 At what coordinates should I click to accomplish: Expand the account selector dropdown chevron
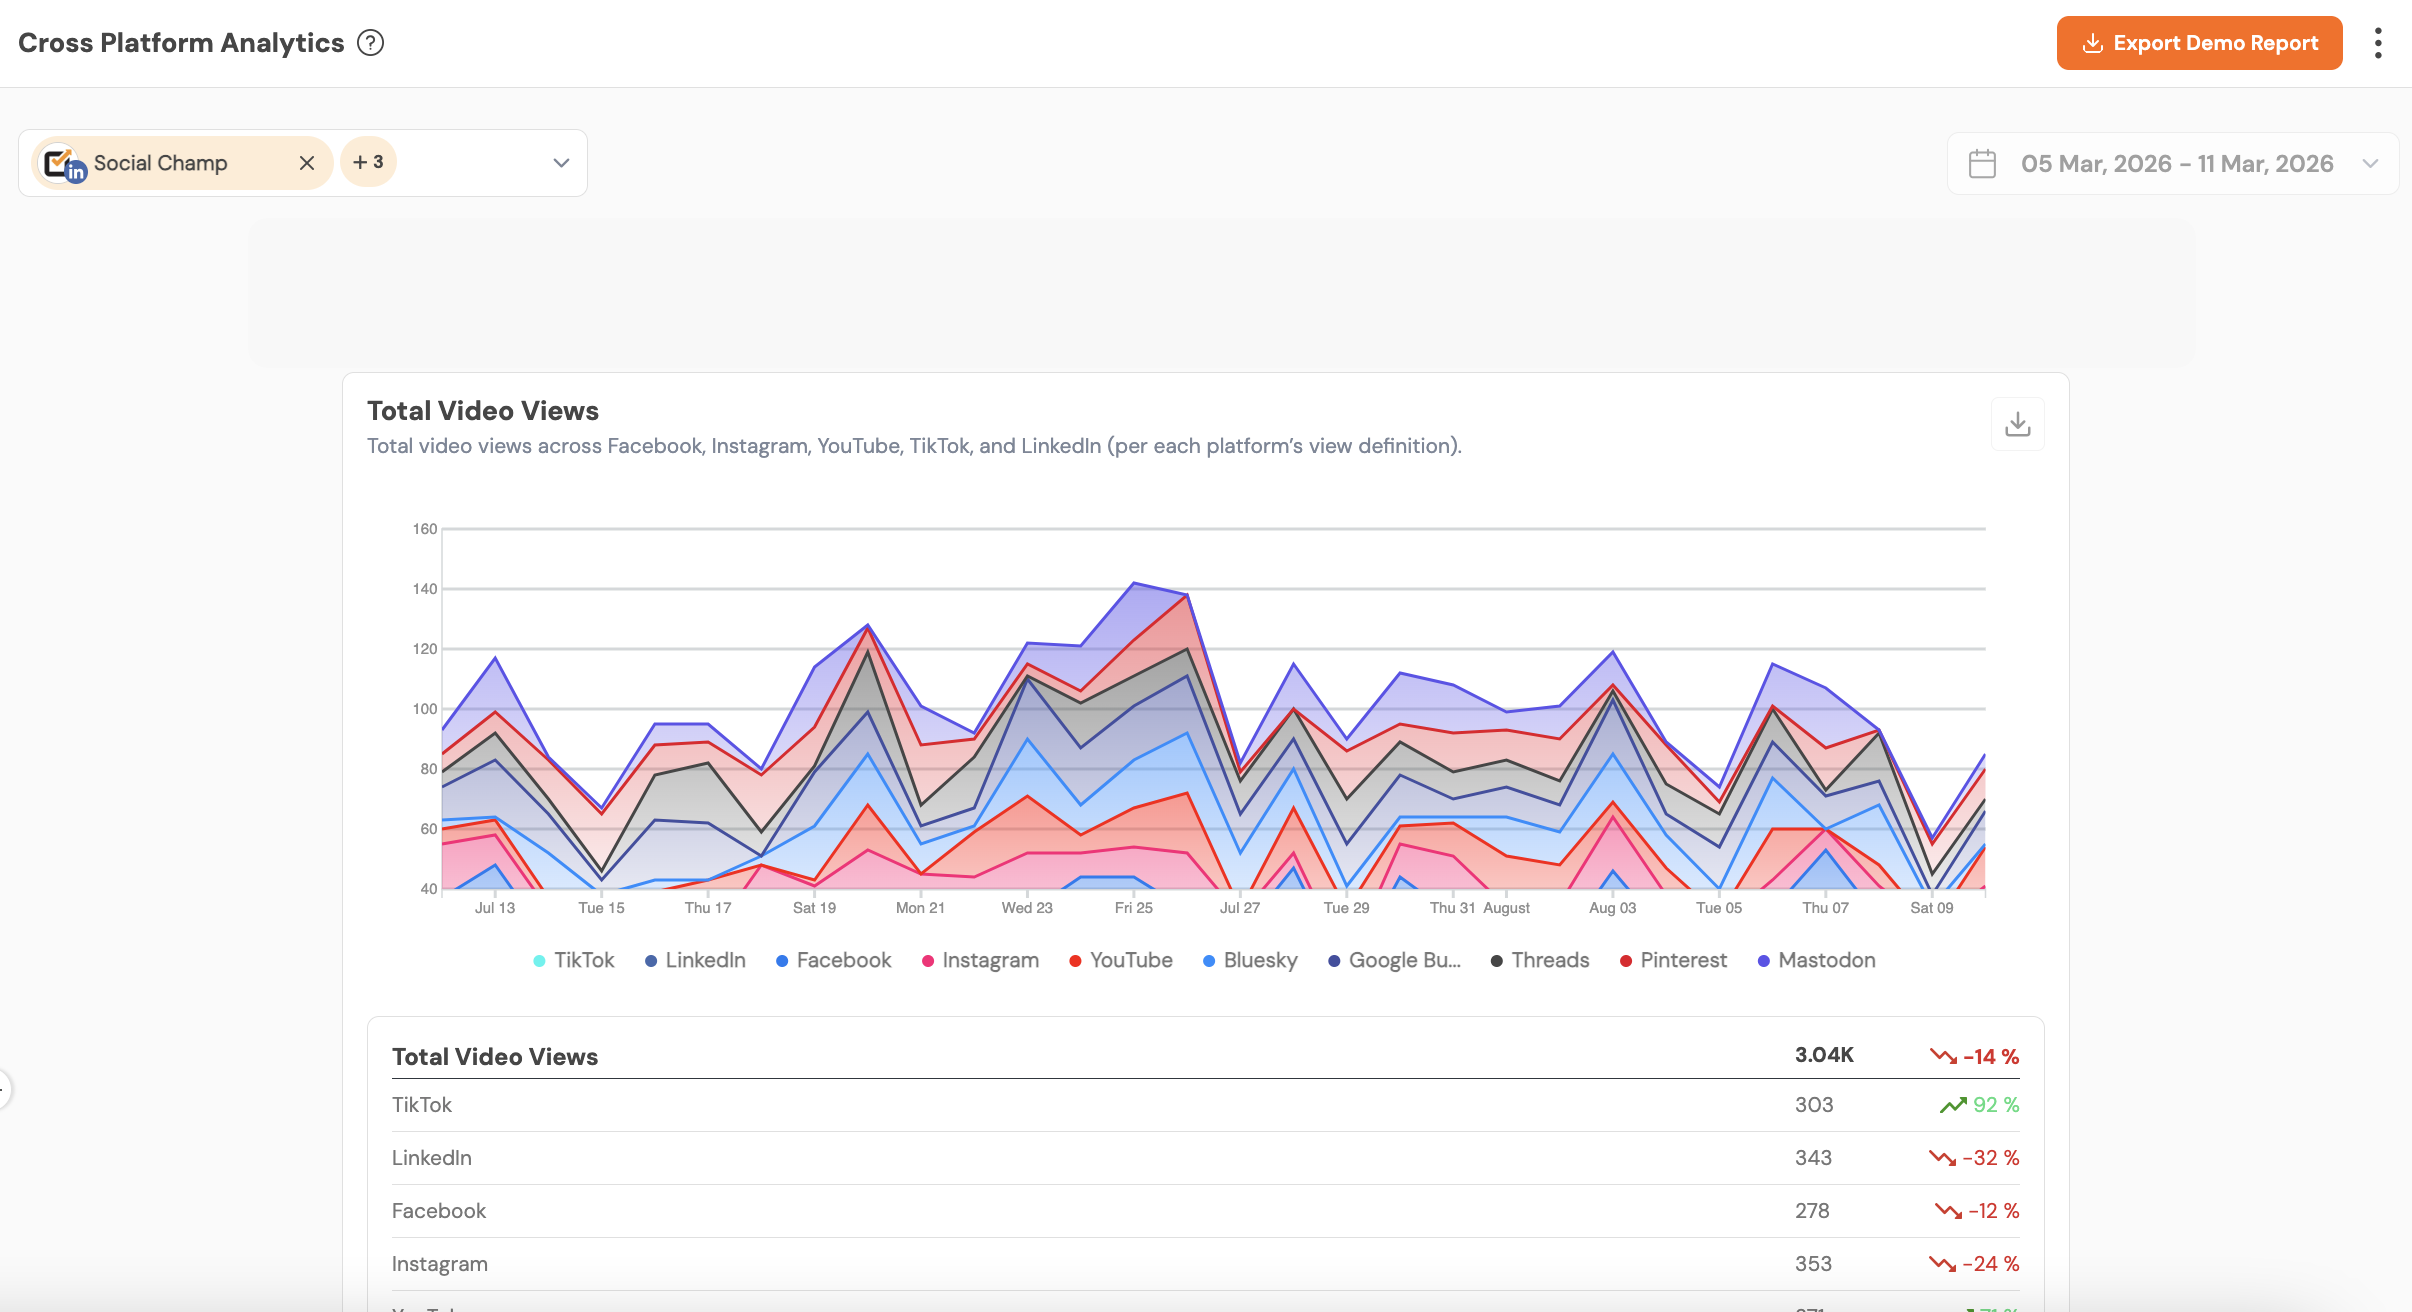(561, 163)
